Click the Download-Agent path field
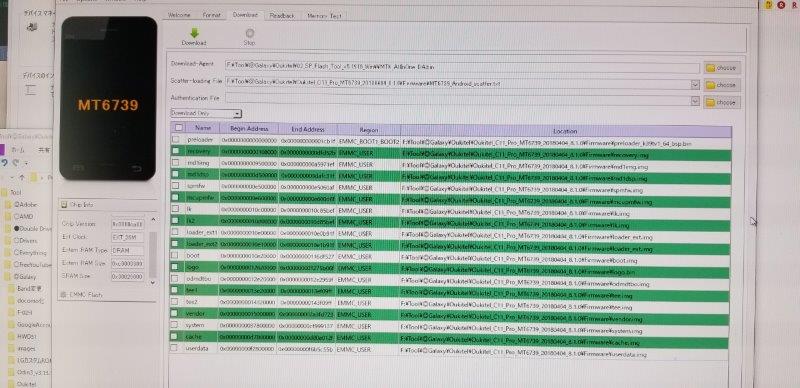 click(x=462, y=66)
